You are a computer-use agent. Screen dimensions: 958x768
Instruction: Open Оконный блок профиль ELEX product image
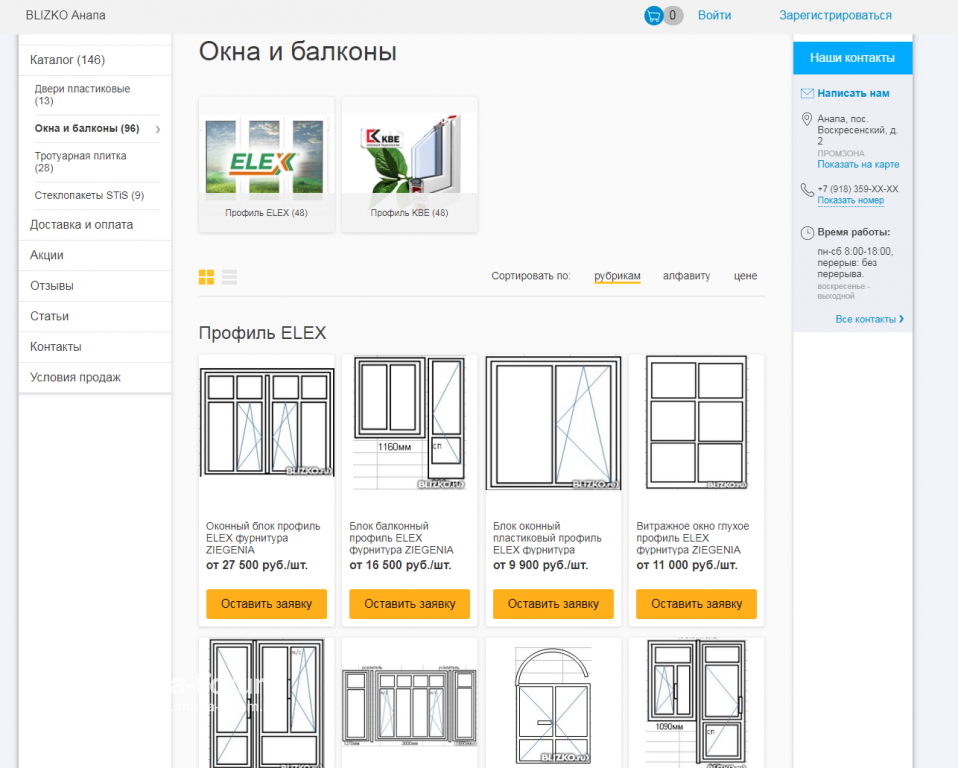pyautogui.click(x=266, y=422)
